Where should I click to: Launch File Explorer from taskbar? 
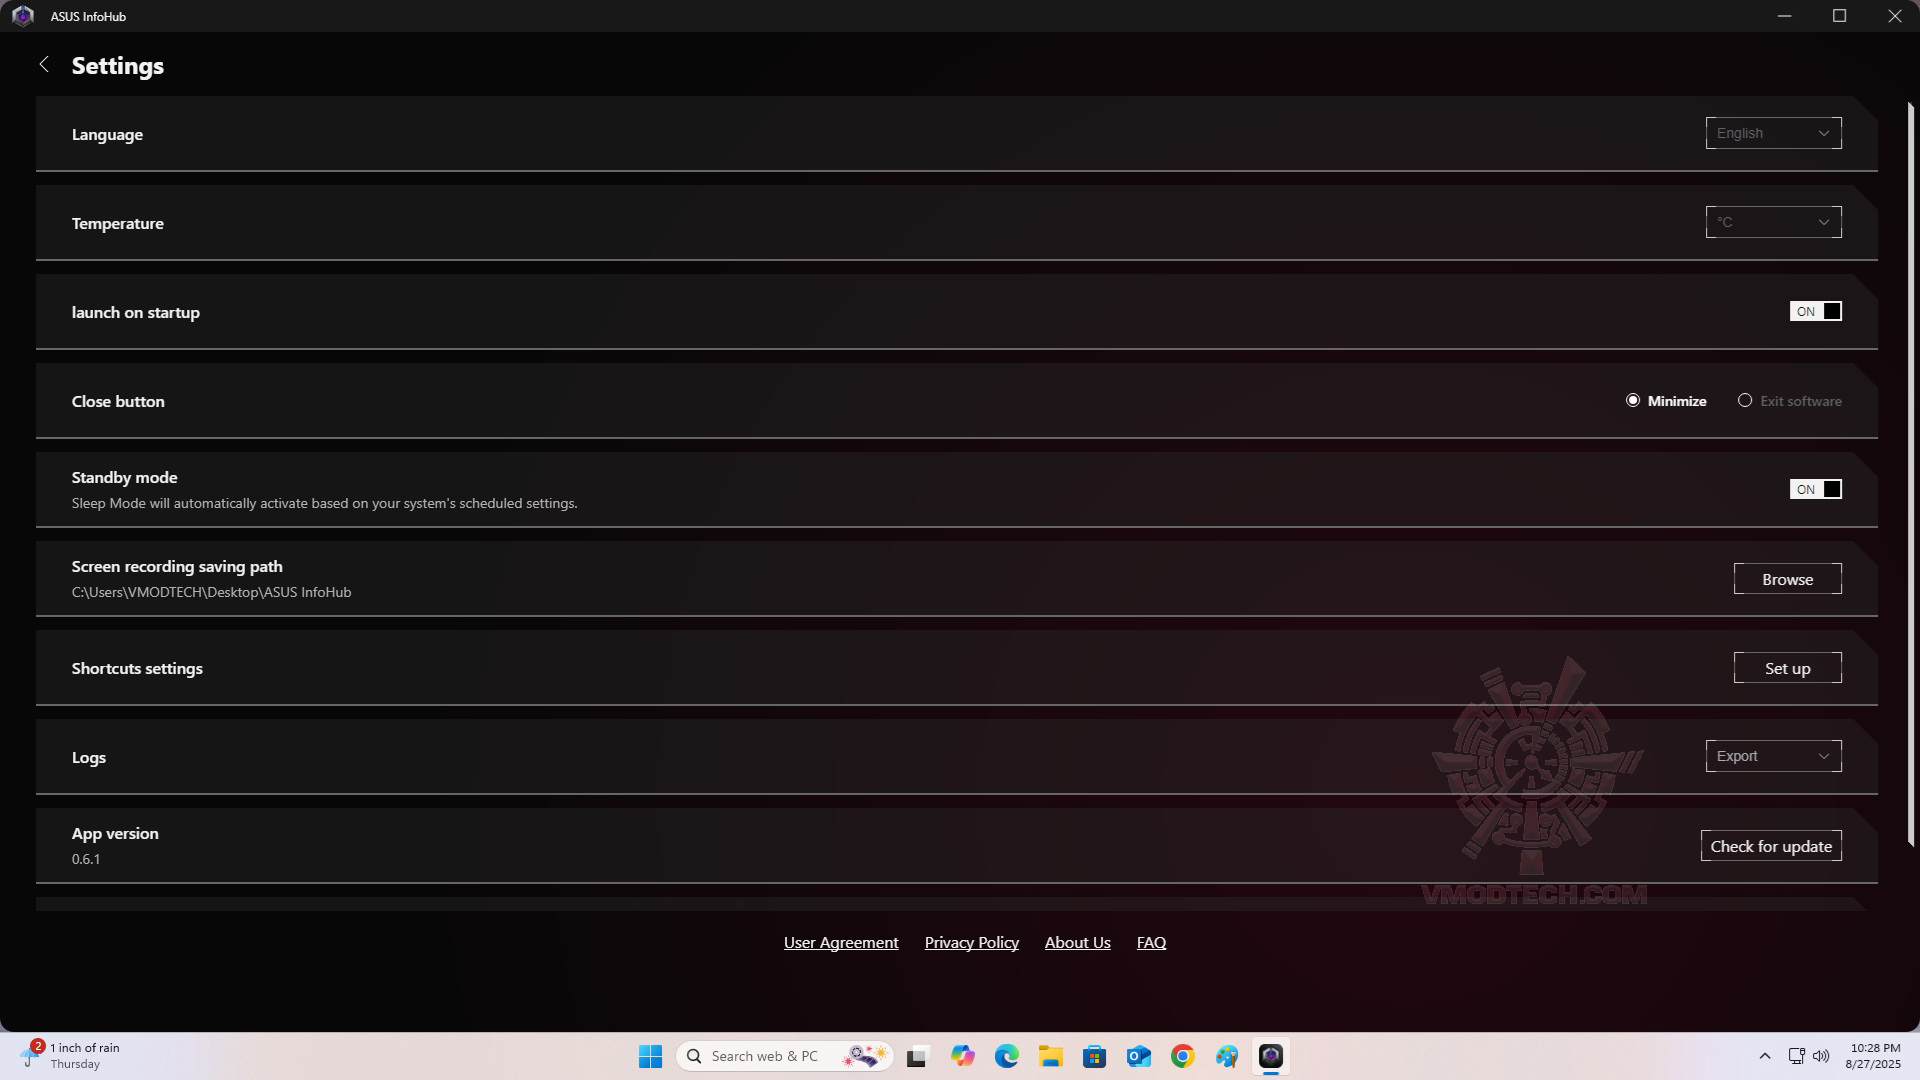pos(1050,1056)
